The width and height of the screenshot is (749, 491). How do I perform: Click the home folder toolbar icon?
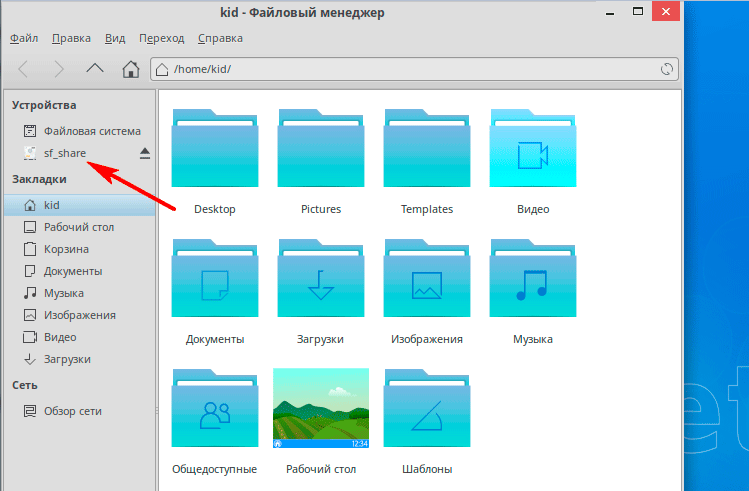(x=130, y=69)
